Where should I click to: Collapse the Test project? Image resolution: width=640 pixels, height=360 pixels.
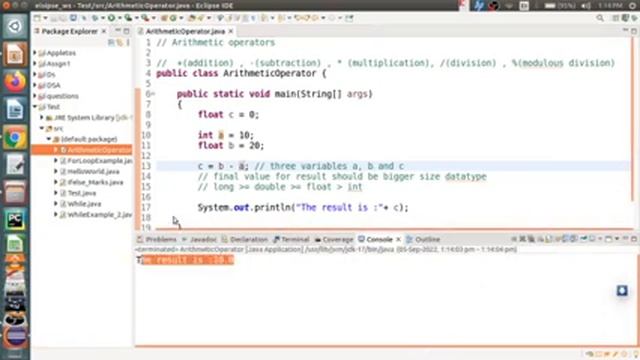click(x=35, y=107)
